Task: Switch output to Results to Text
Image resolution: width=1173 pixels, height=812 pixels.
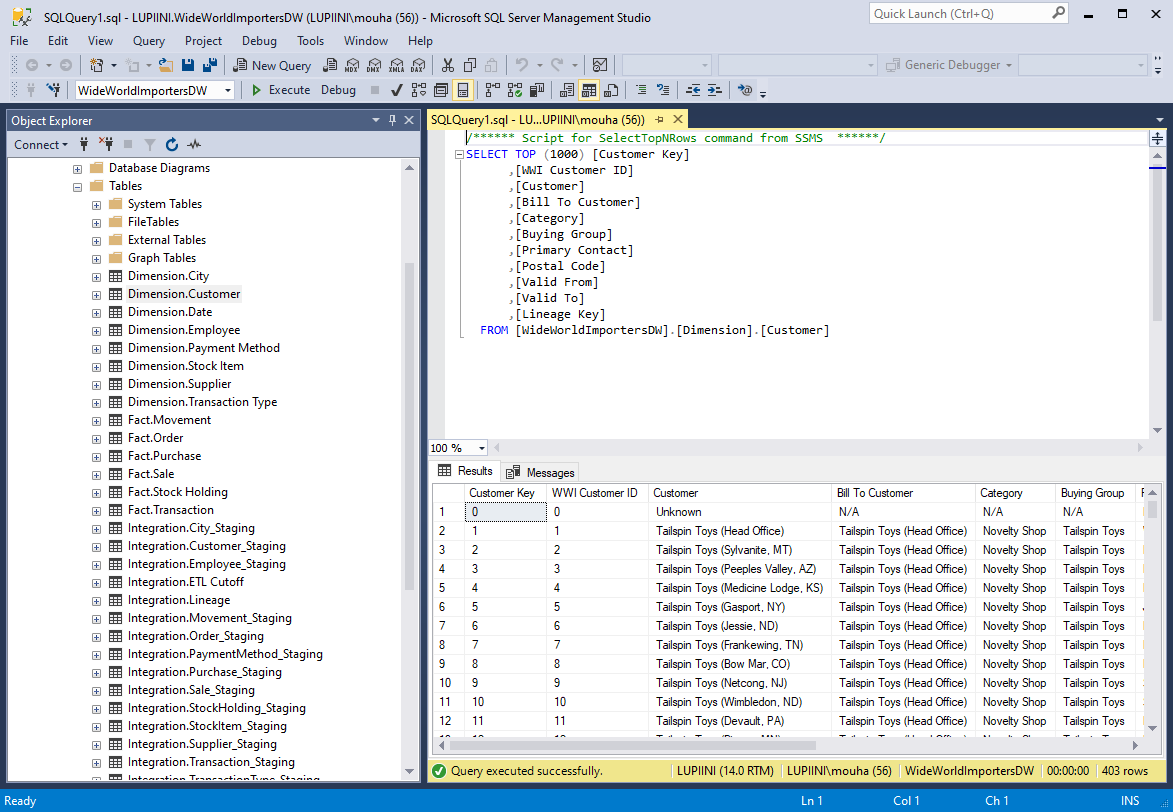Action: pos(567,91)
